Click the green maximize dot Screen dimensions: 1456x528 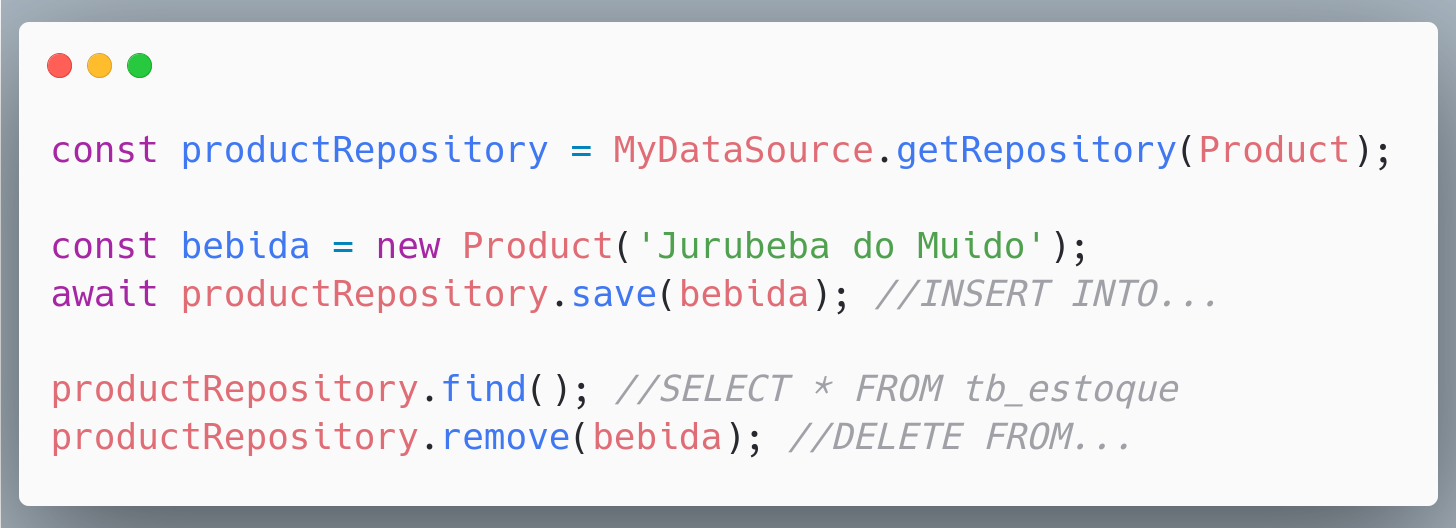pos(140,66)
